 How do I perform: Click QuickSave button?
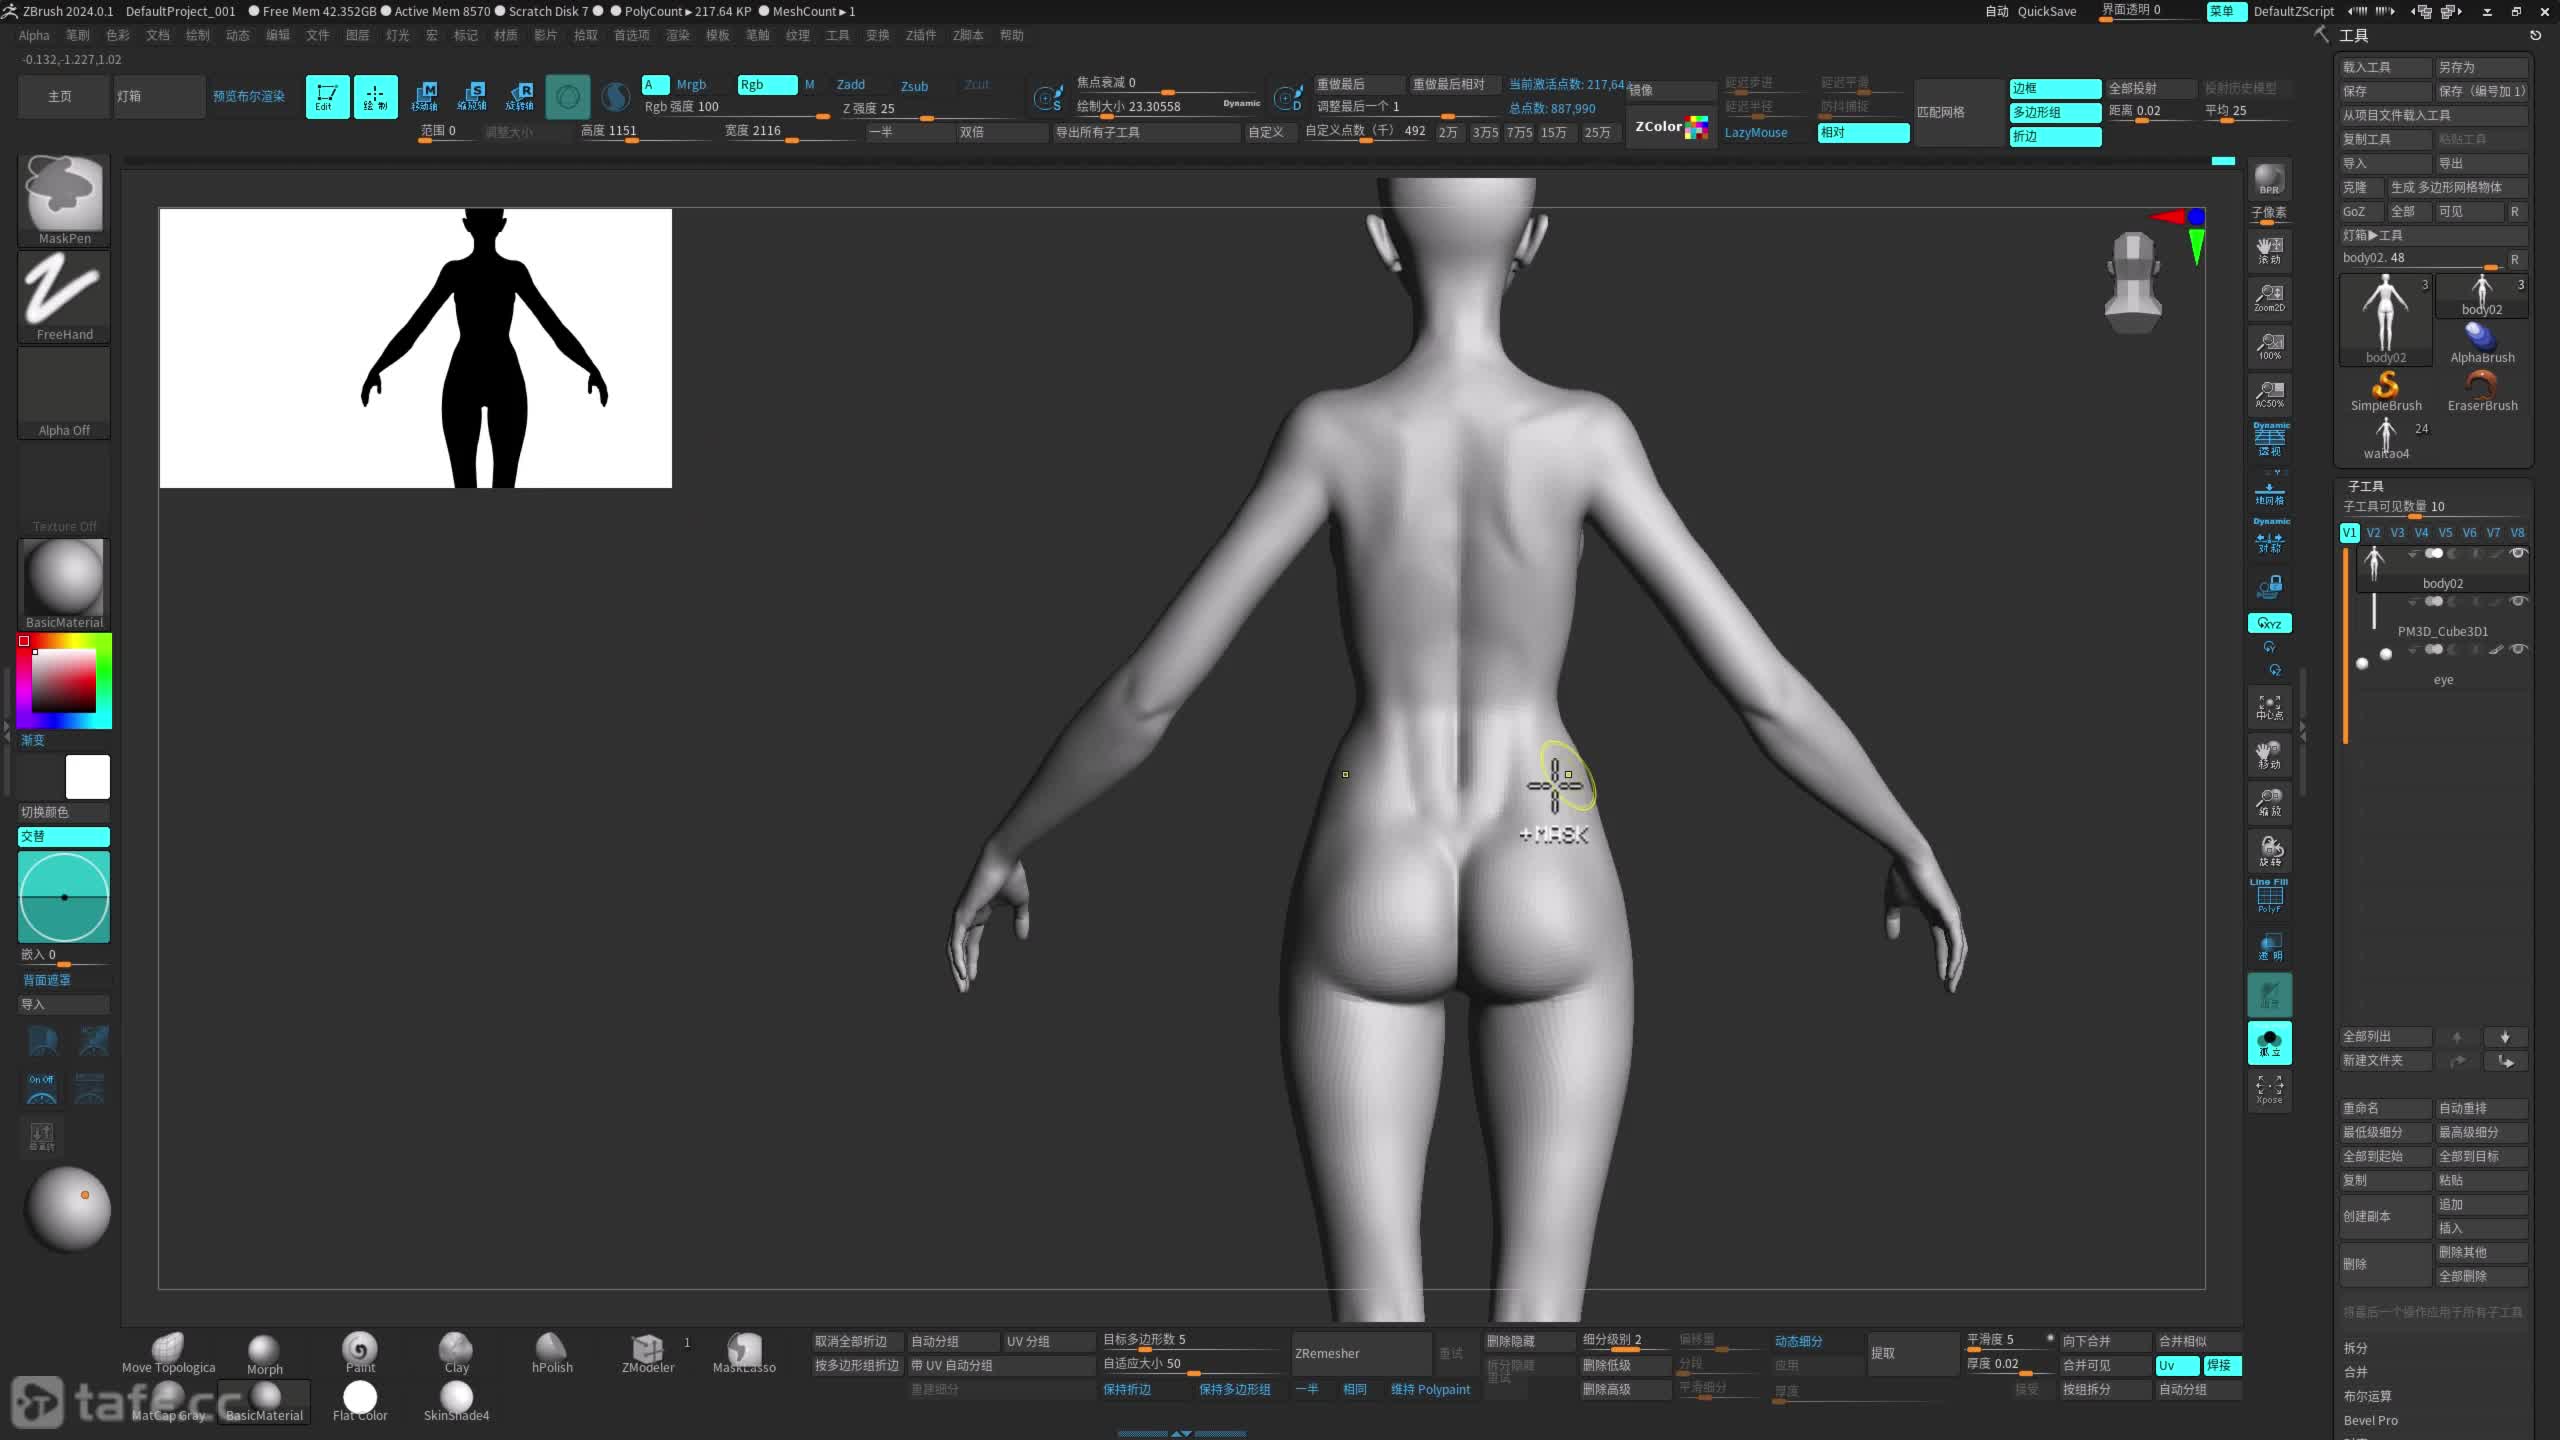[2046, 11]
